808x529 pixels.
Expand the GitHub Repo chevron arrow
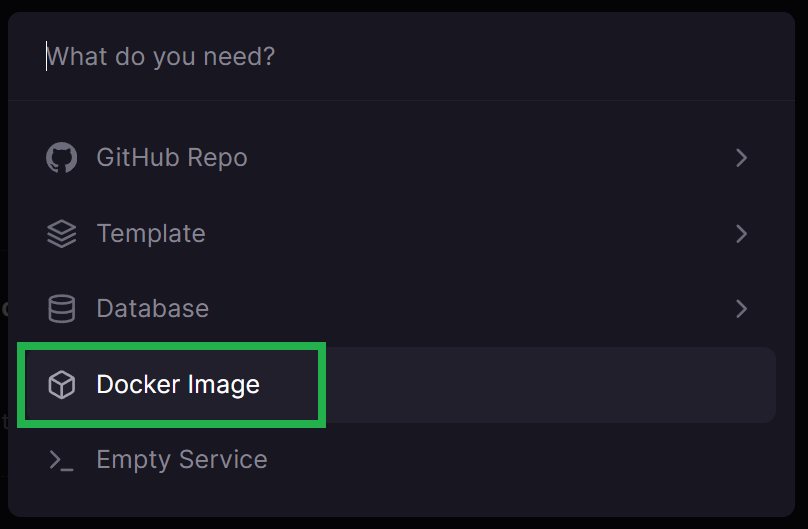tap(741, 158)
